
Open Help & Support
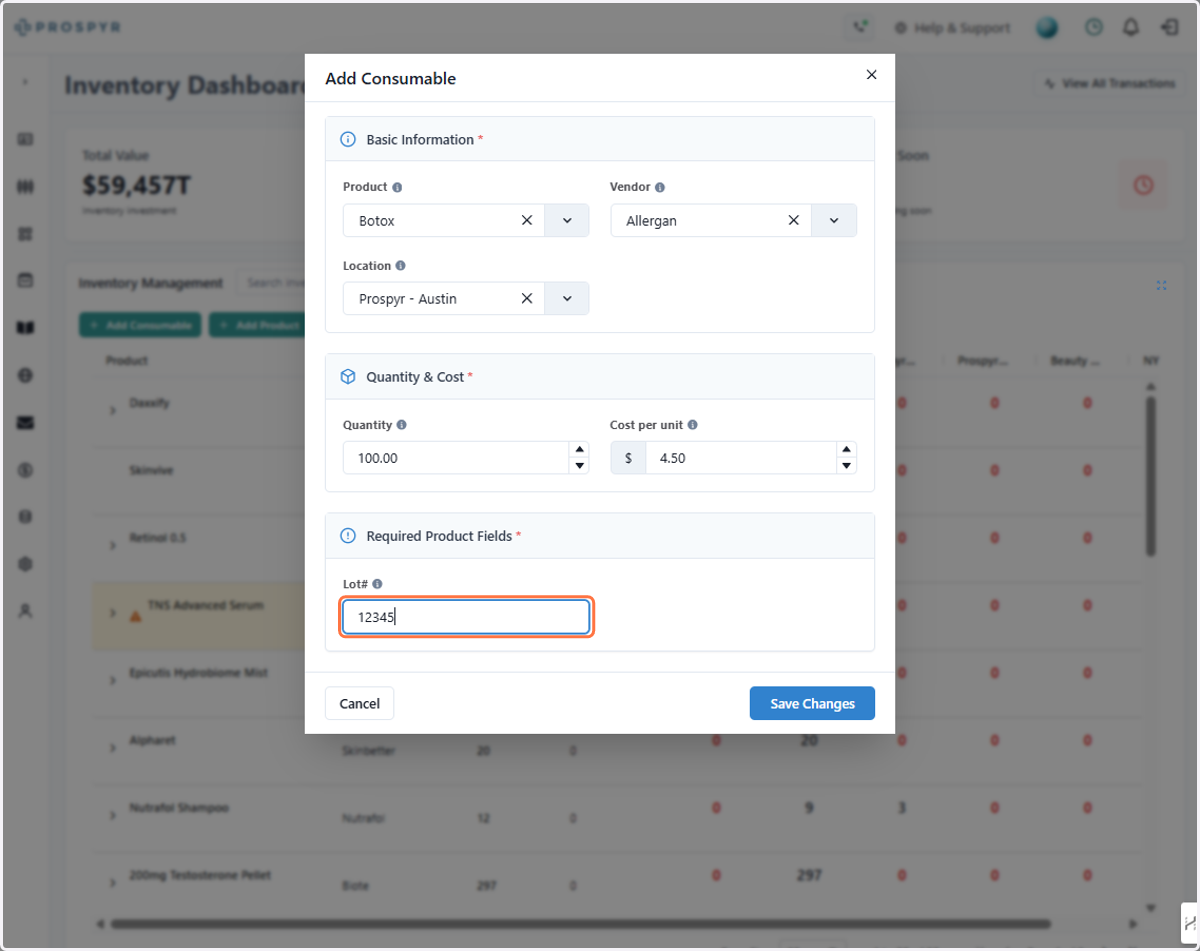click(952, 28)
